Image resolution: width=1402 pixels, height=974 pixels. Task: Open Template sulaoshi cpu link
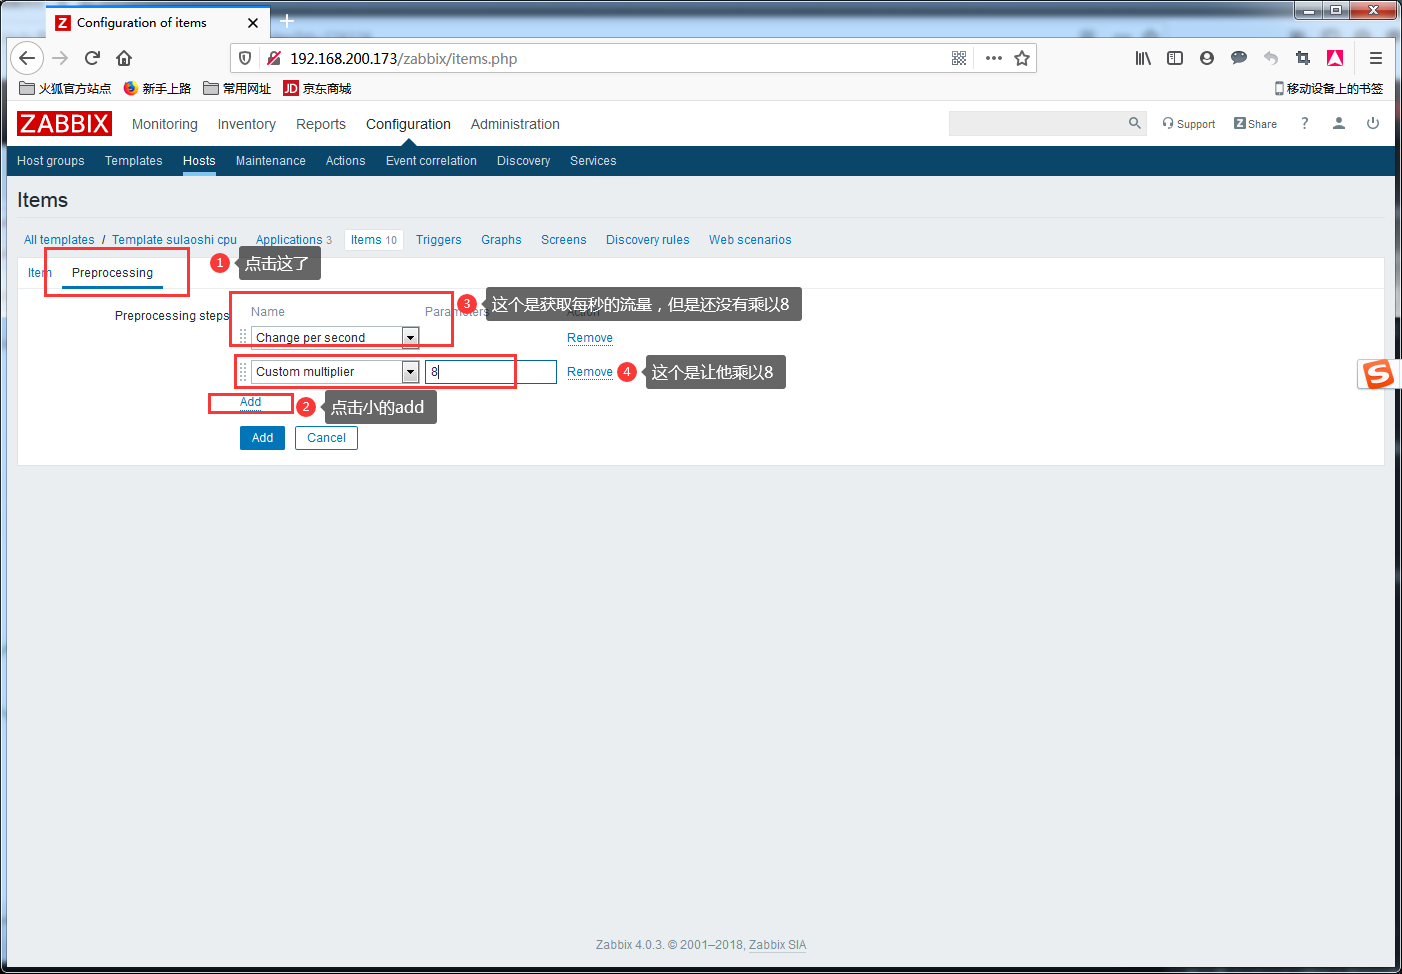click(175, 240)
